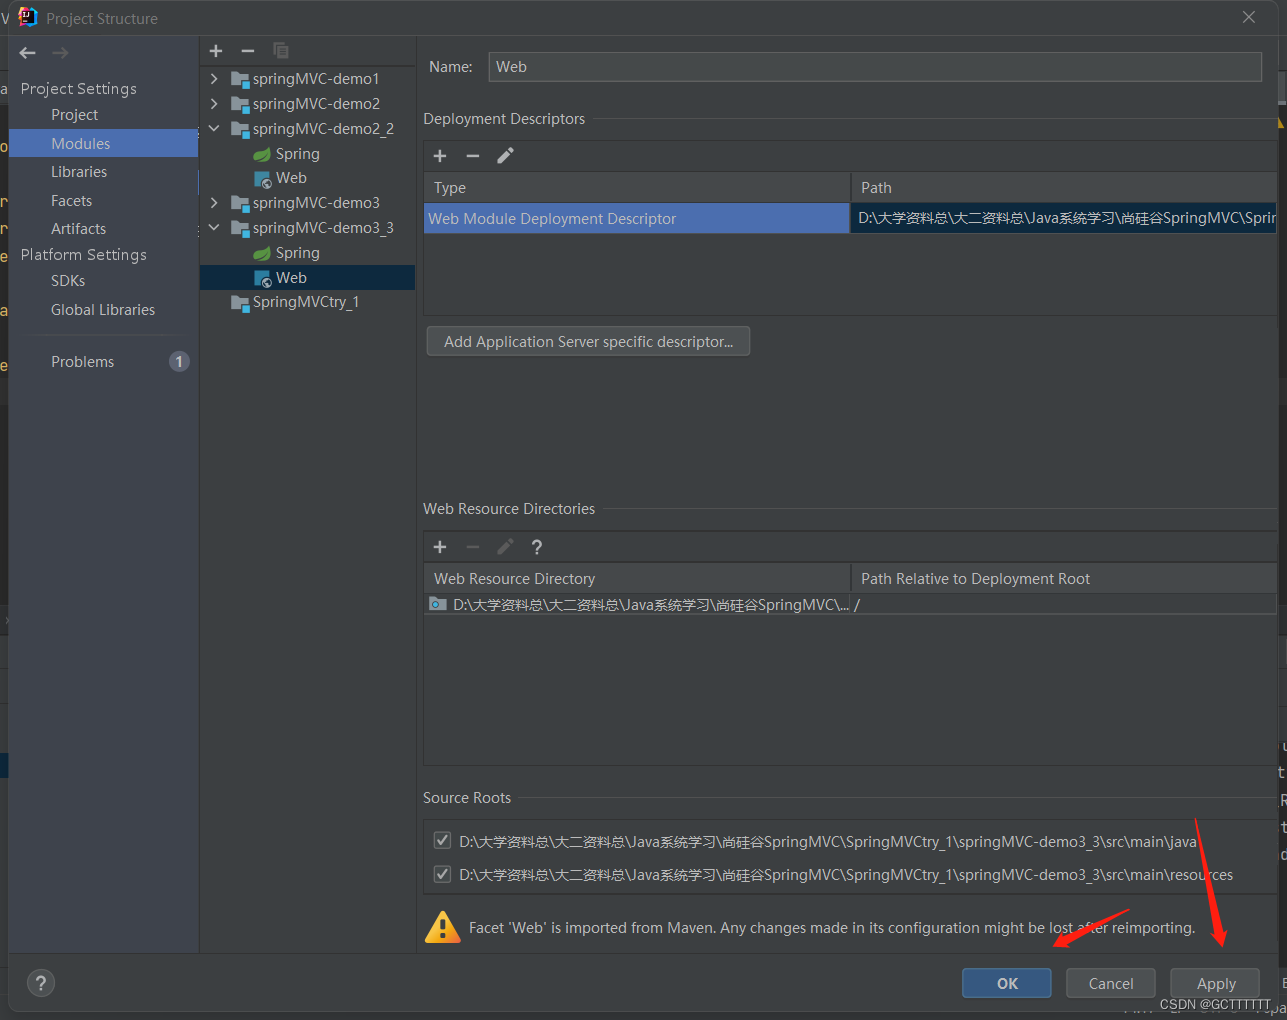Select the web resource directory row

(850, 604)
